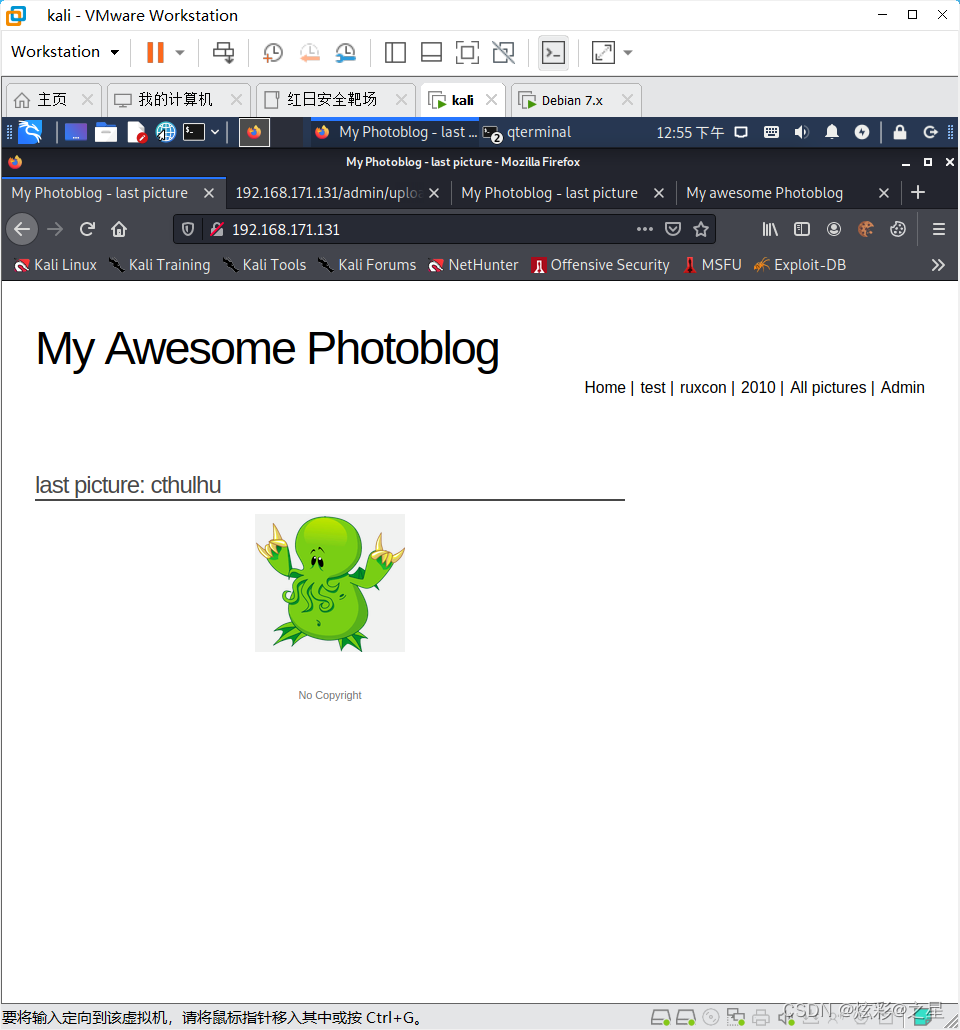Click the stretch guest display icon

pos(603,53)
